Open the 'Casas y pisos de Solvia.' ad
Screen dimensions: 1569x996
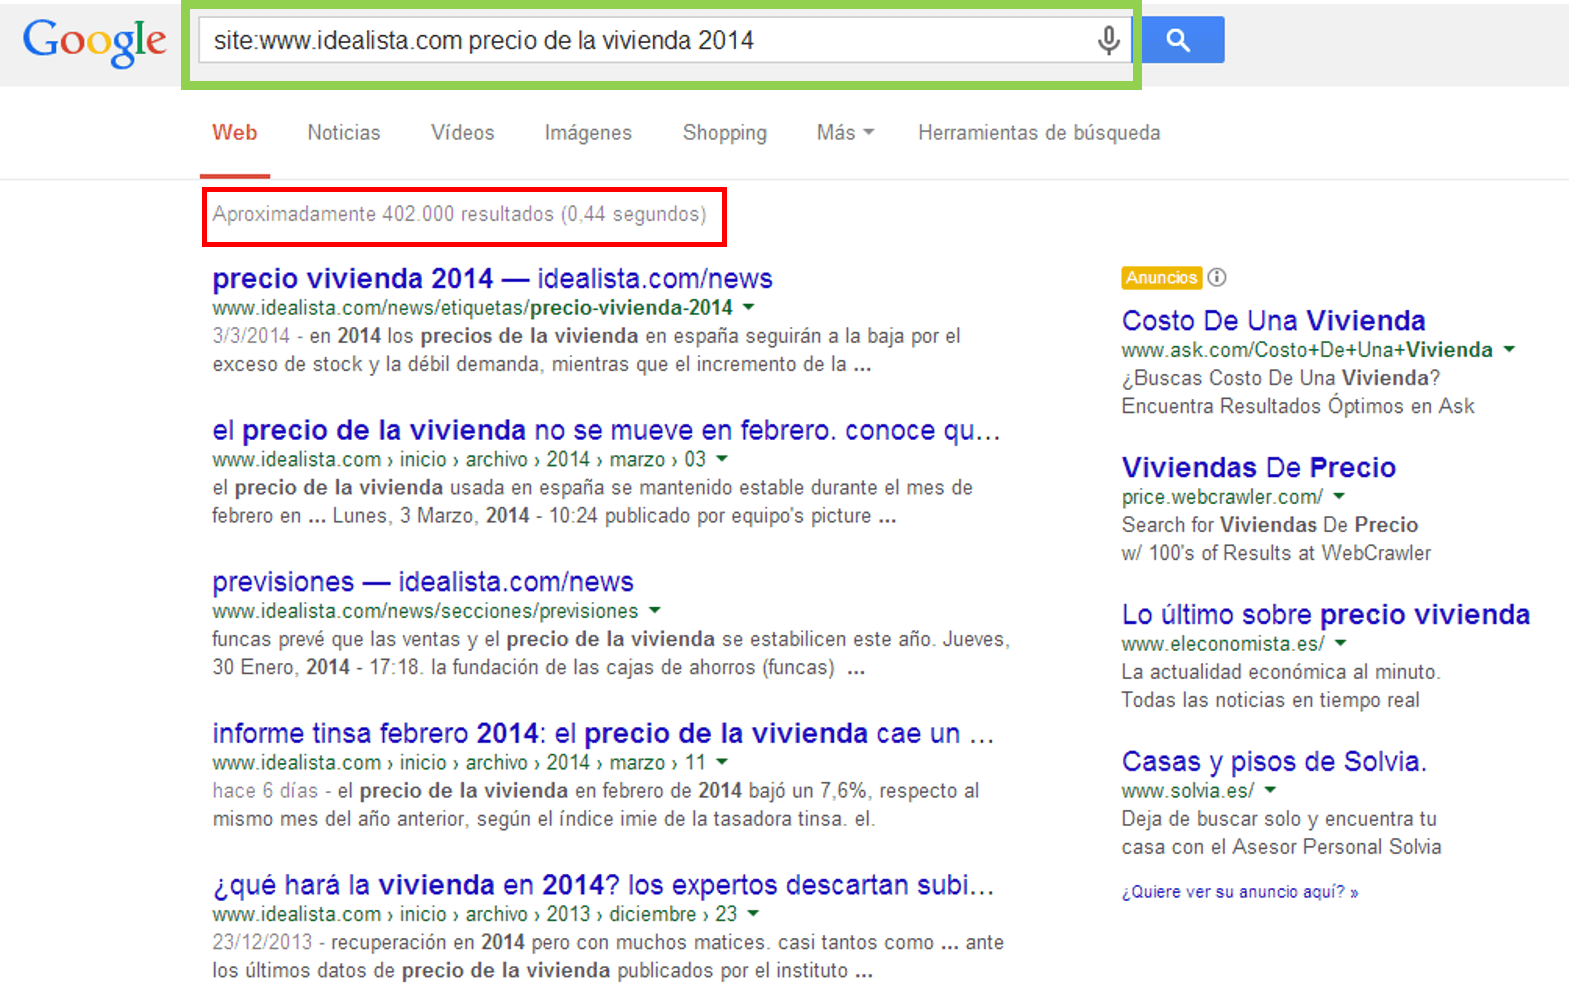pos(1274,762)
